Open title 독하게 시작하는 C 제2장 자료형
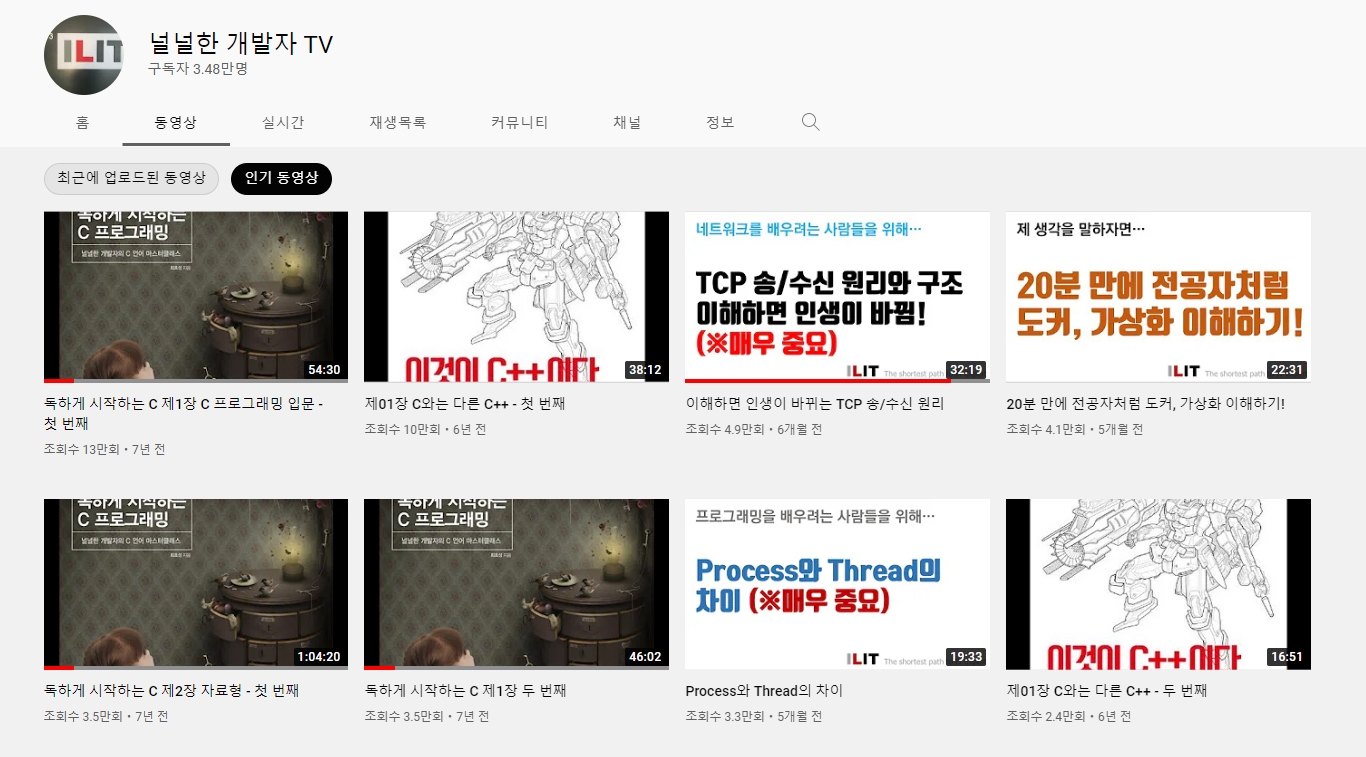 click(x=171, y=691)
